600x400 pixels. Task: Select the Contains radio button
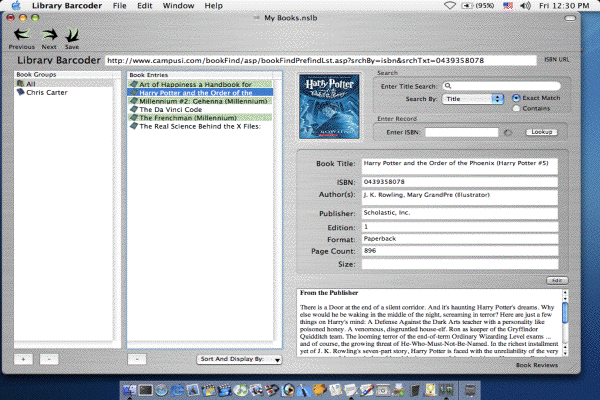[516, 108]
